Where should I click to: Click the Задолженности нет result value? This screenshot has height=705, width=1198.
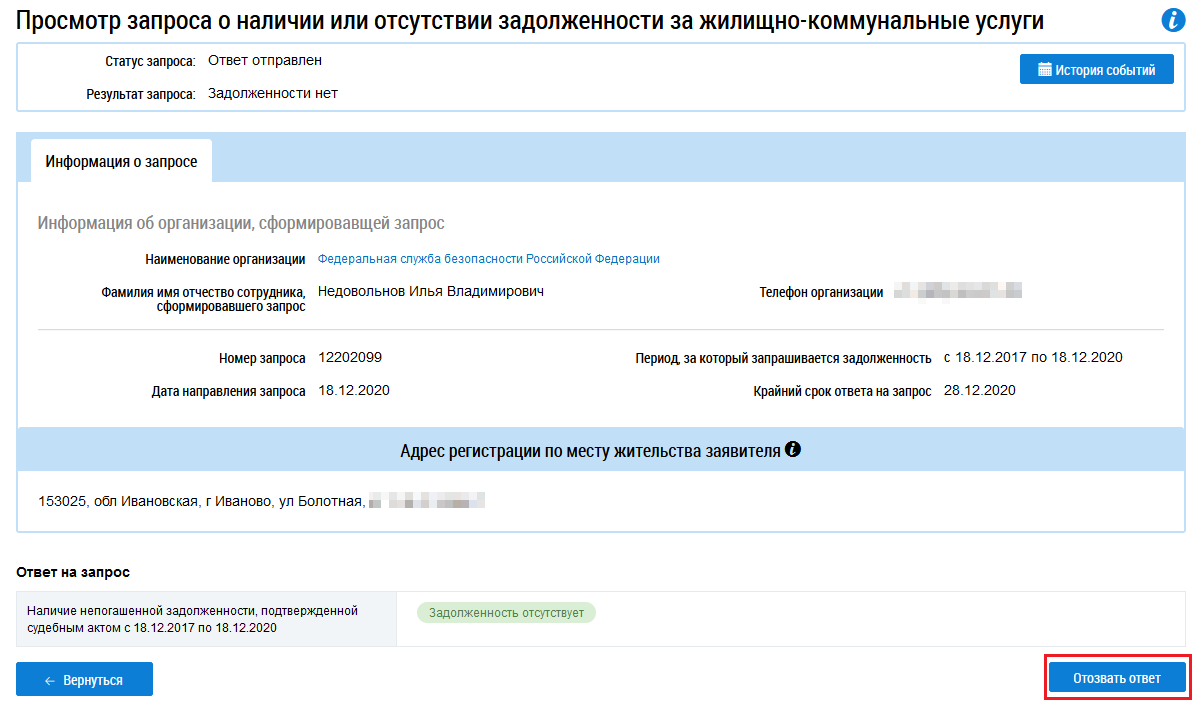click(x=273, y=94)
